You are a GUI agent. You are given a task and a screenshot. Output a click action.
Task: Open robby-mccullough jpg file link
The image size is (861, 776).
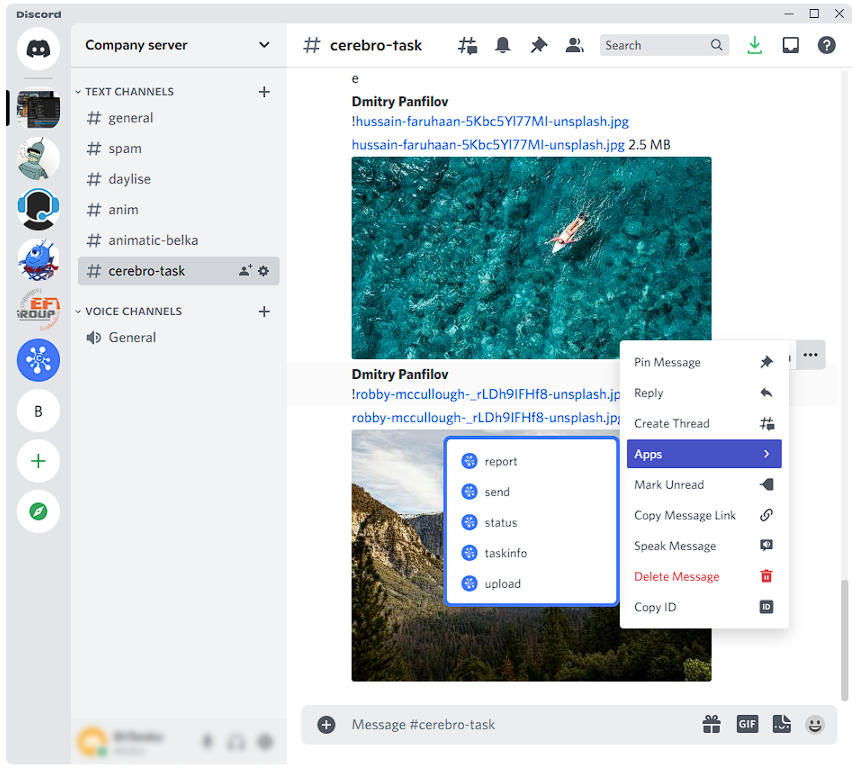[x=486, y=418]
